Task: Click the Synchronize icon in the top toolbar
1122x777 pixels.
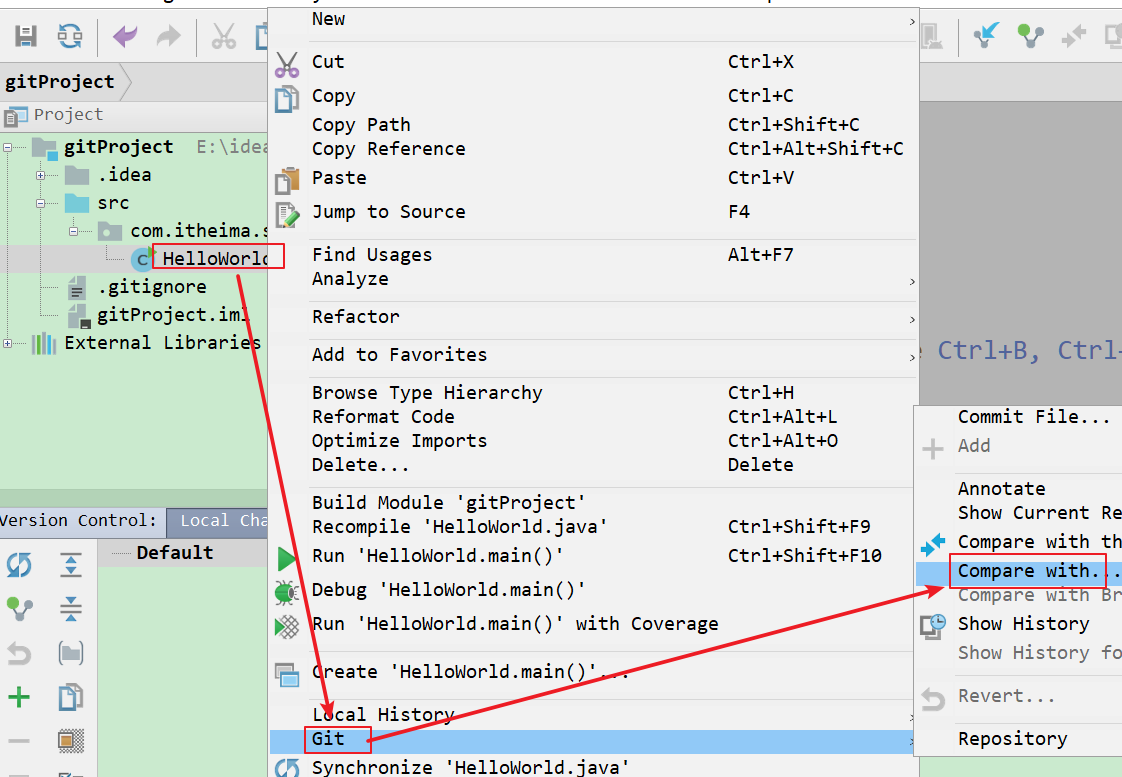Action: coord(70,37)
